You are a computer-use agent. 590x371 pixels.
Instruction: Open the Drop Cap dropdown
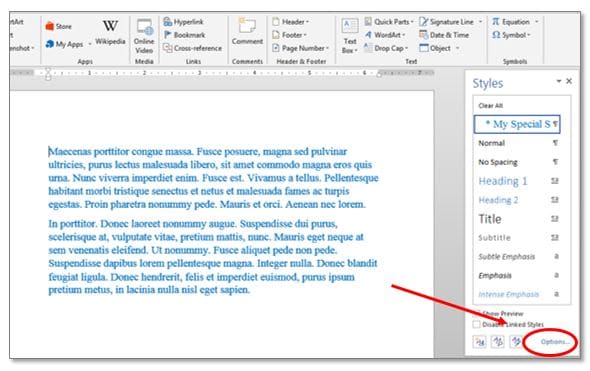click(386, 48)
